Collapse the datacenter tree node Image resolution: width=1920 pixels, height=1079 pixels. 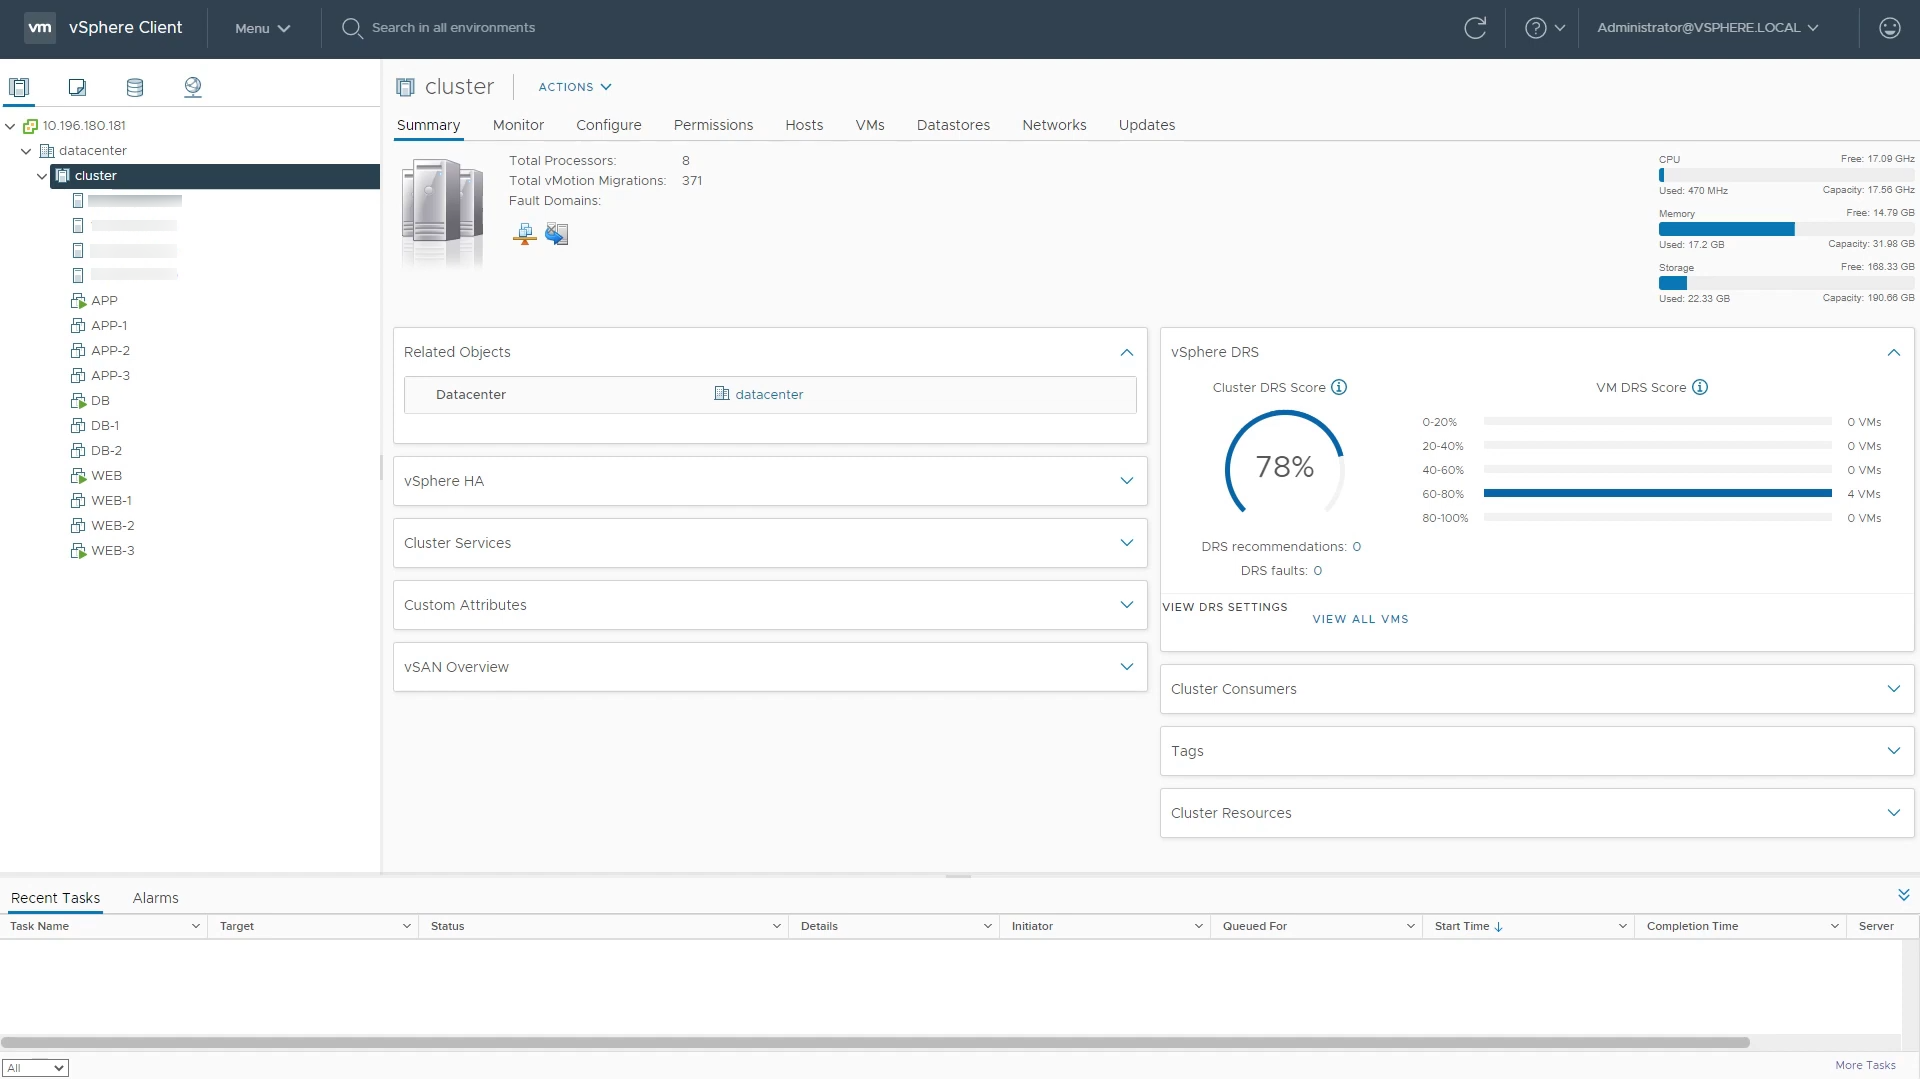pos(26,151)
